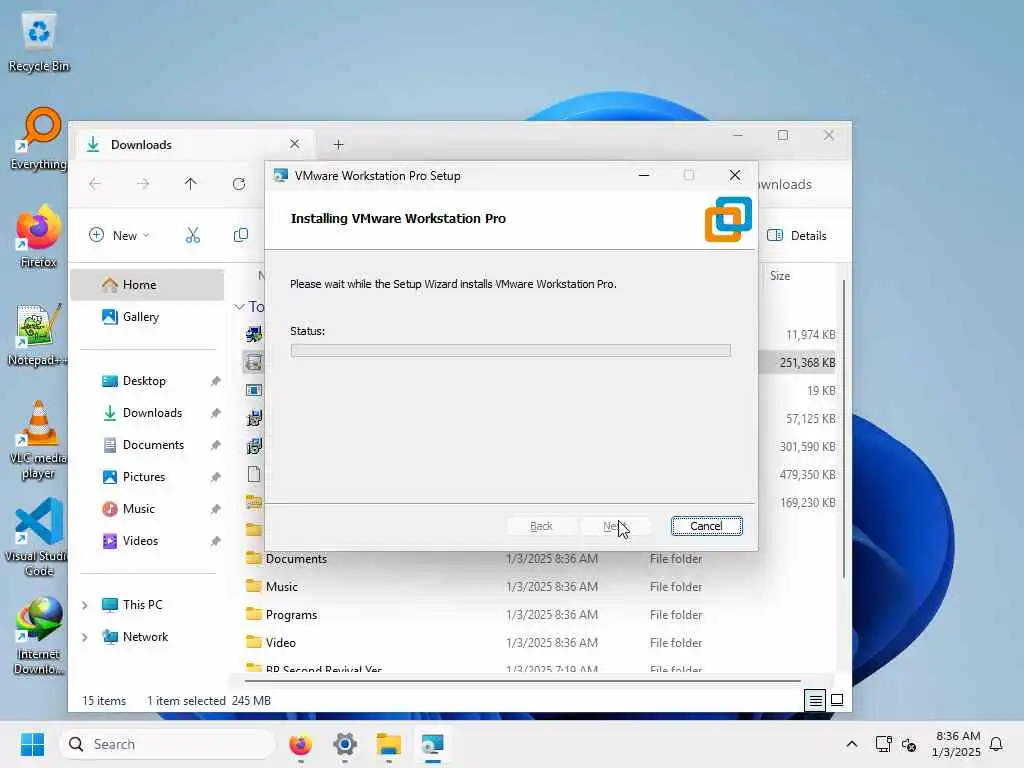
Task: Open volume tray icon
Action: 908,744
